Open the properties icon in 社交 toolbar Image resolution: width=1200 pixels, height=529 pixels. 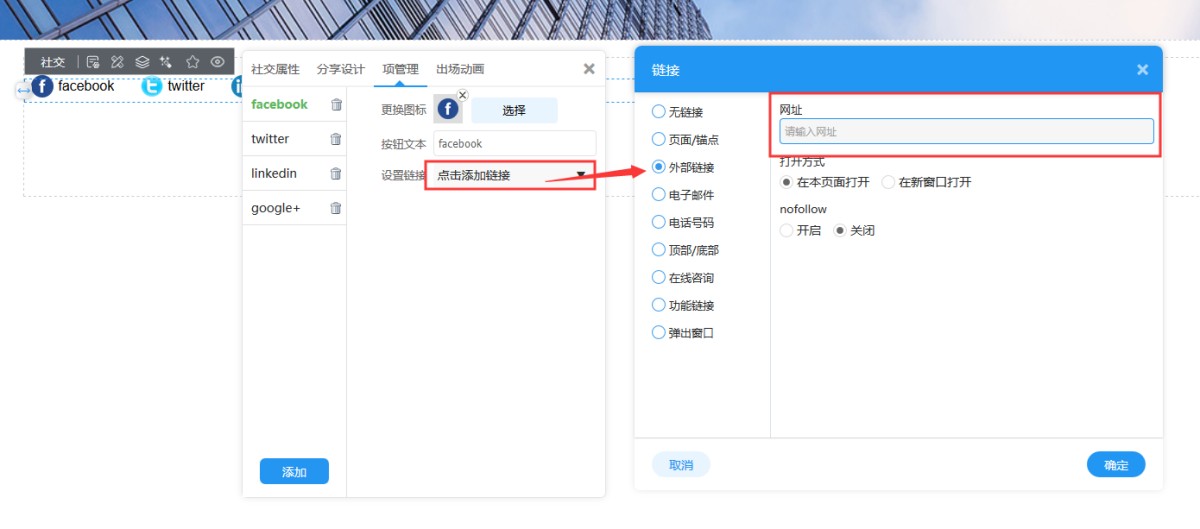(x=93, y=62)
